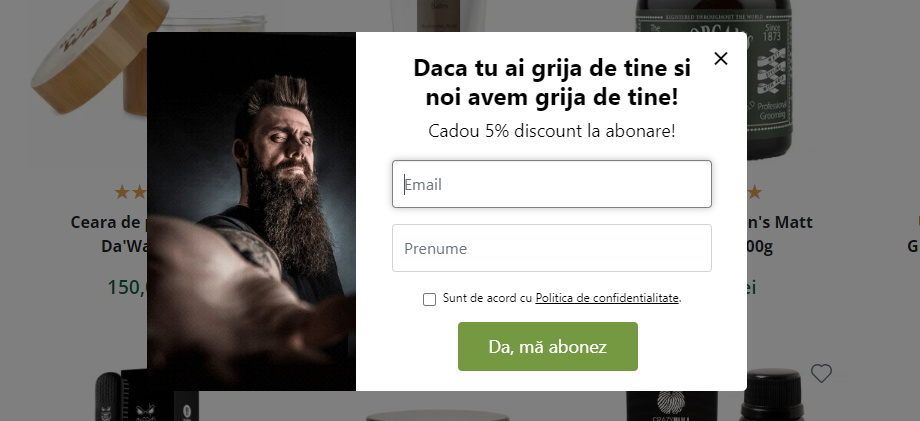Open the black ribbed-cap bottle product image
This screenshot has width=920, height=421.
(770, 395)
